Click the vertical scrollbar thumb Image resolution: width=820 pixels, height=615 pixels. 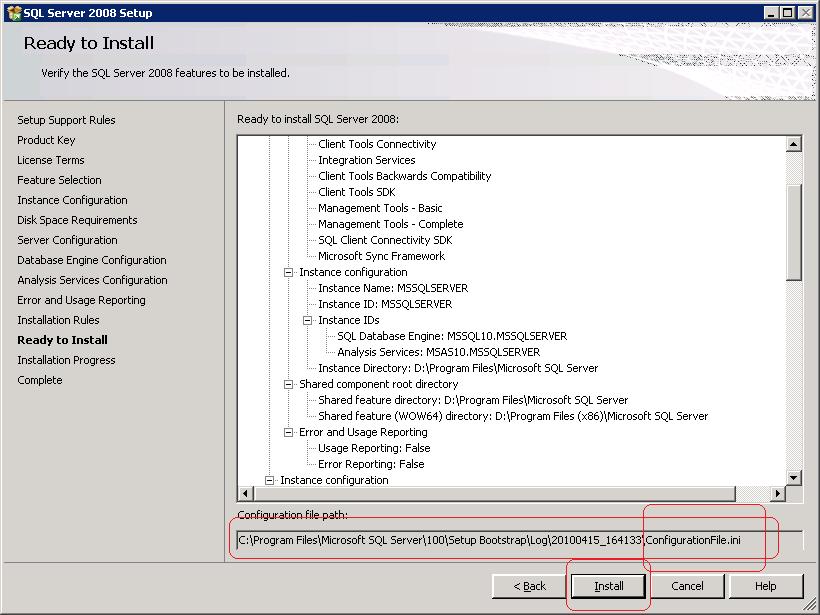tap(793, 232)
